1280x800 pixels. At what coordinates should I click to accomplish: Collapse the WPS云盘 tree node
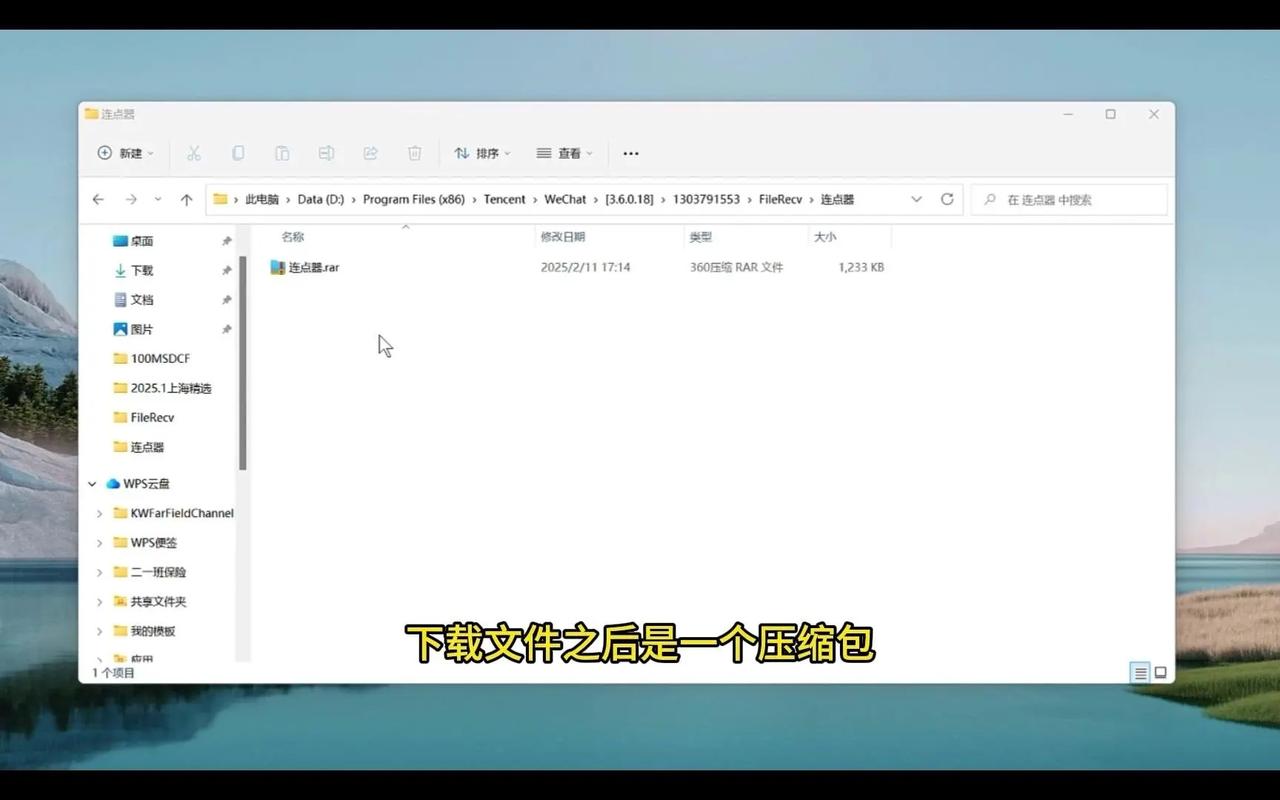click(x=92, y=484)
